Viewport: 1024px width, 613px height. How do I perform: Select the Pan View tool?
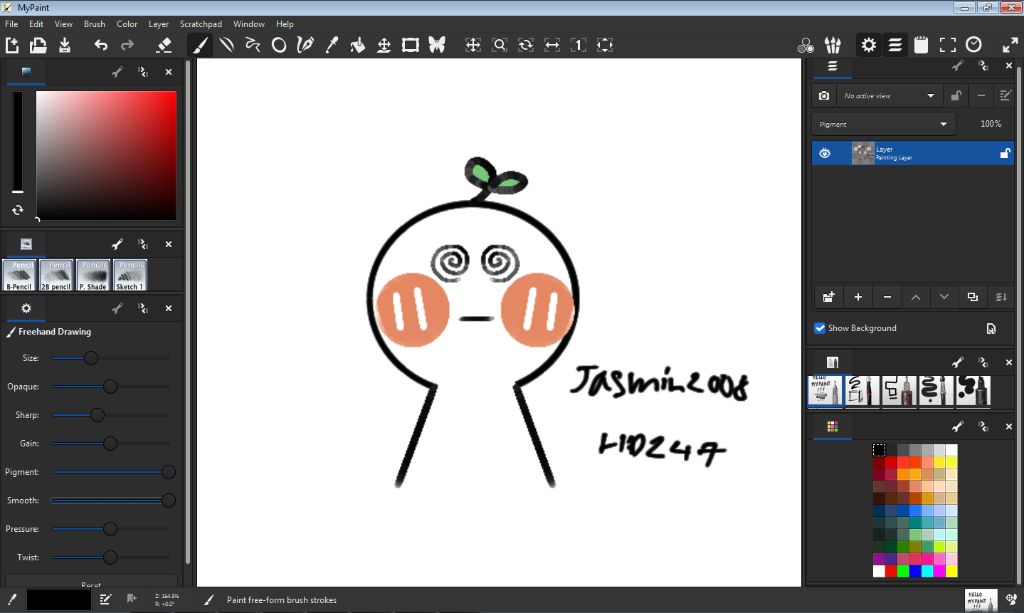[473, 45]
